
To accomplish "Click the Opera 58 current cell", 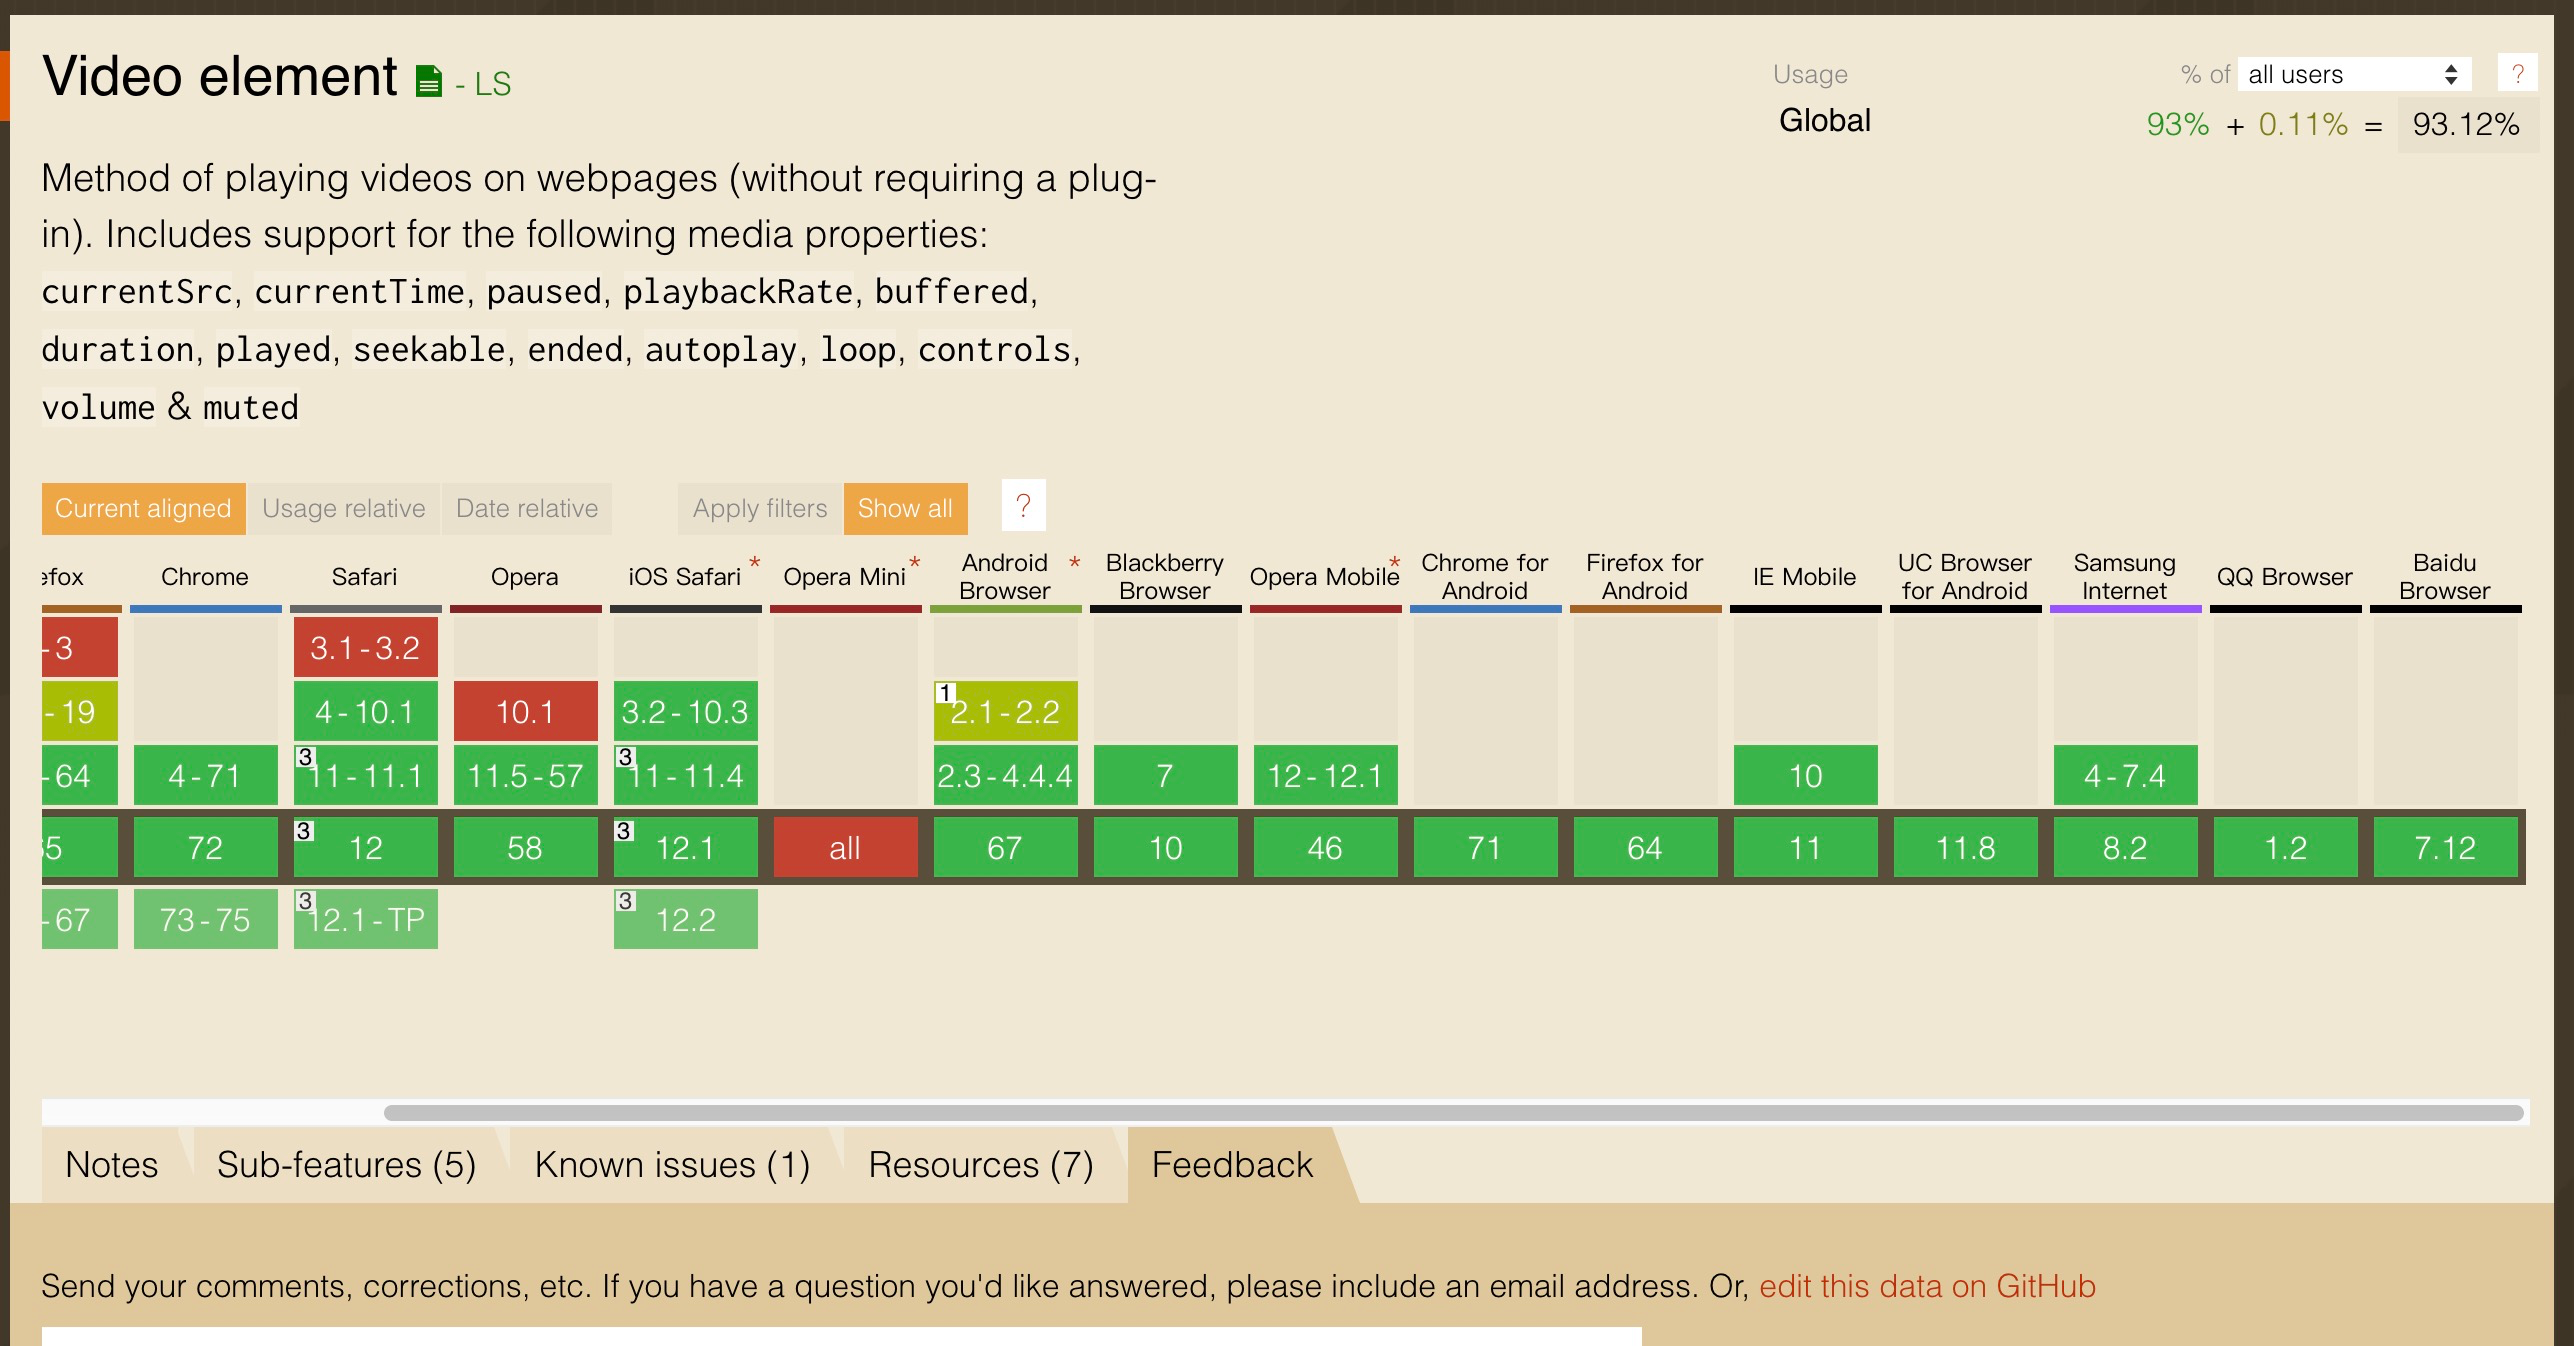I will pyautogui.click(x=526, y=848).
